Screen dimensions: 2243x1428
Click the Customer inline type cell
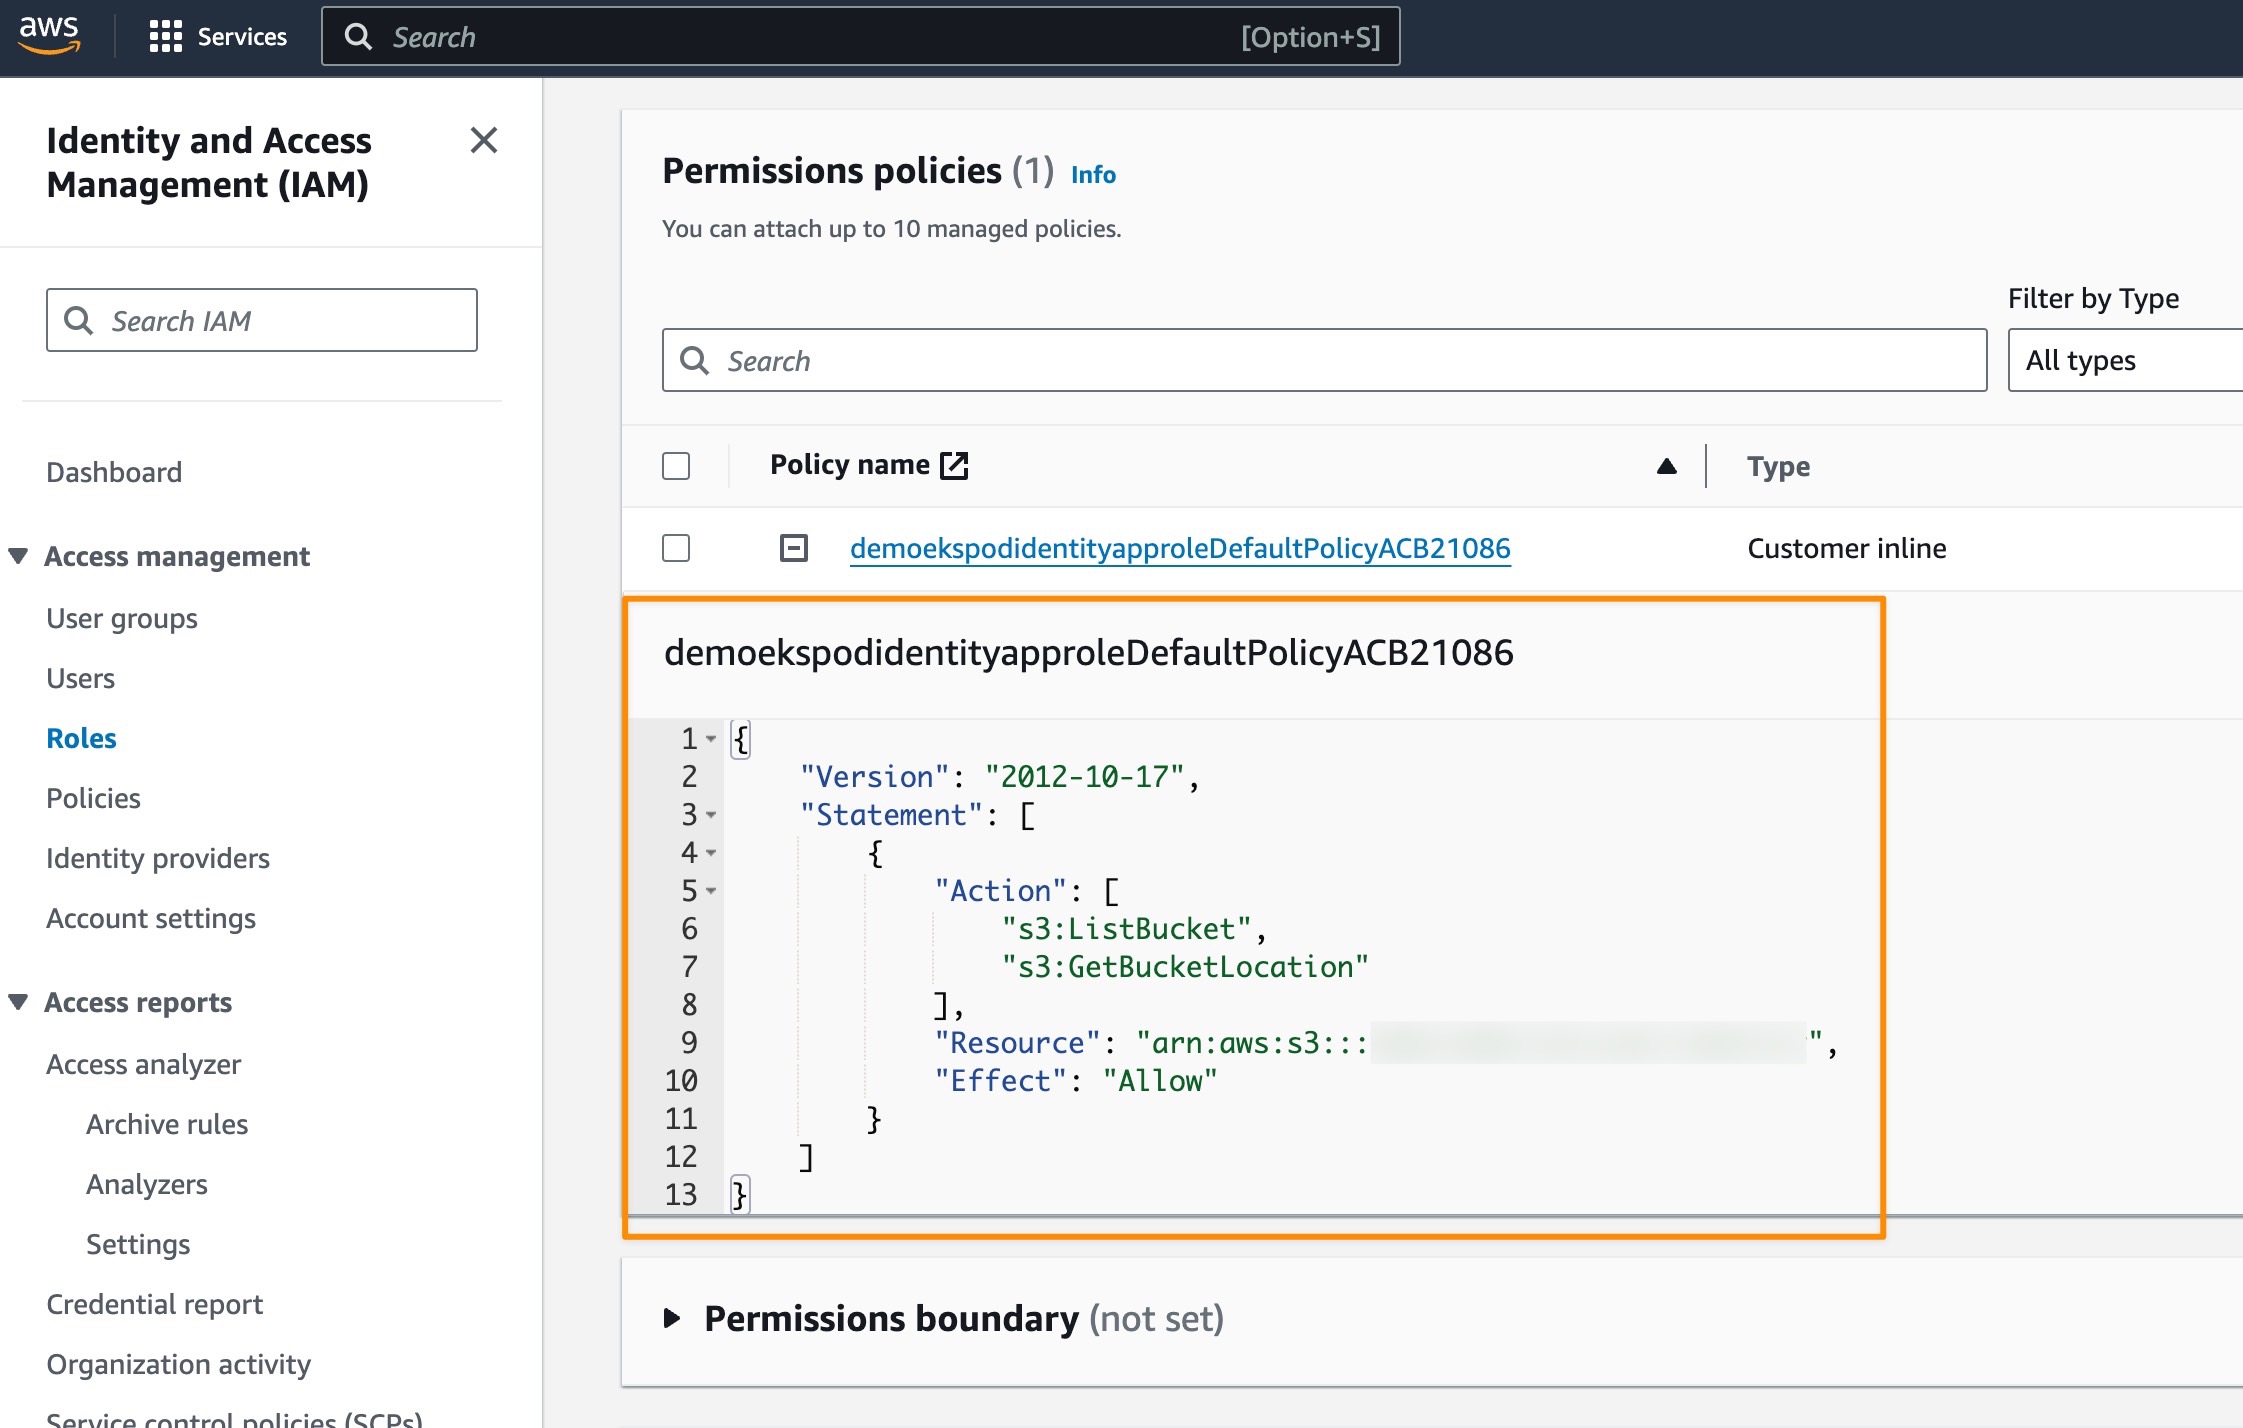click(1847, 548)
